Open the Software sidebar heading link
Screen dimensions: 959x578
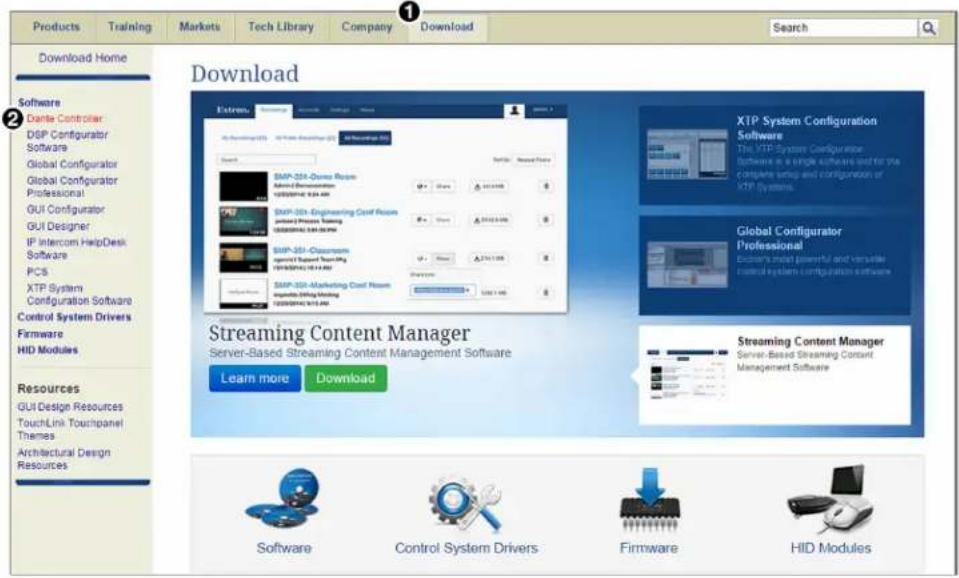coord(39,102)
